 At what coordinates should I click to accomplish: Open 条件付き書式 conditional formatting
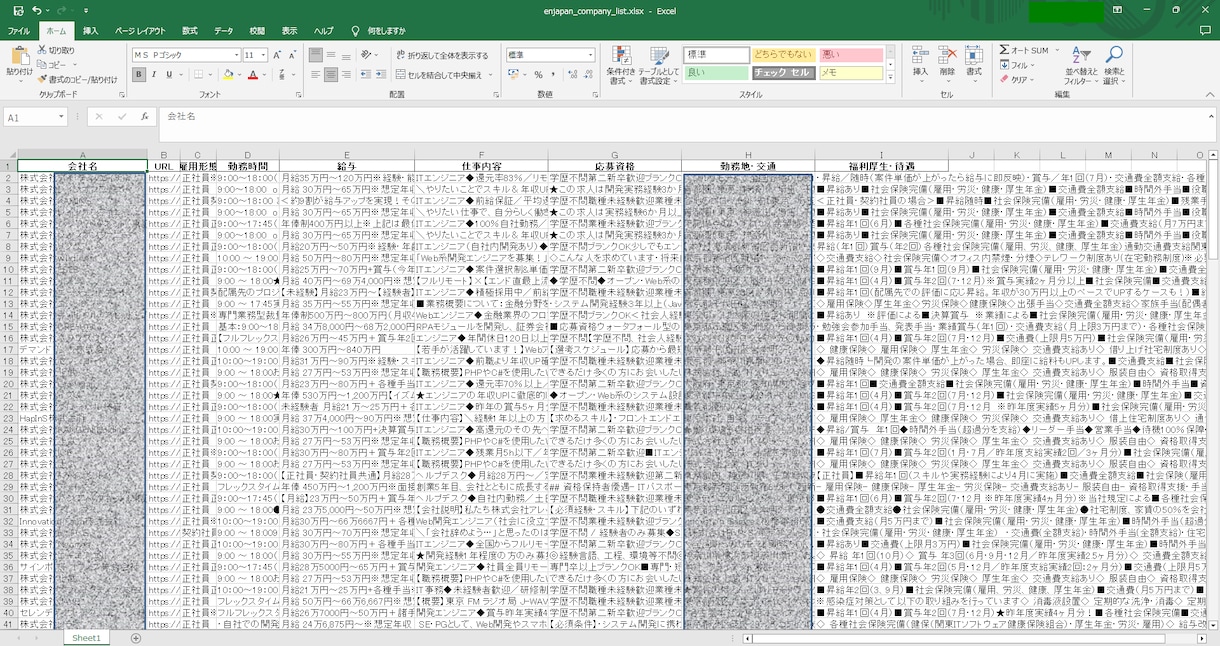coord(622,65)
